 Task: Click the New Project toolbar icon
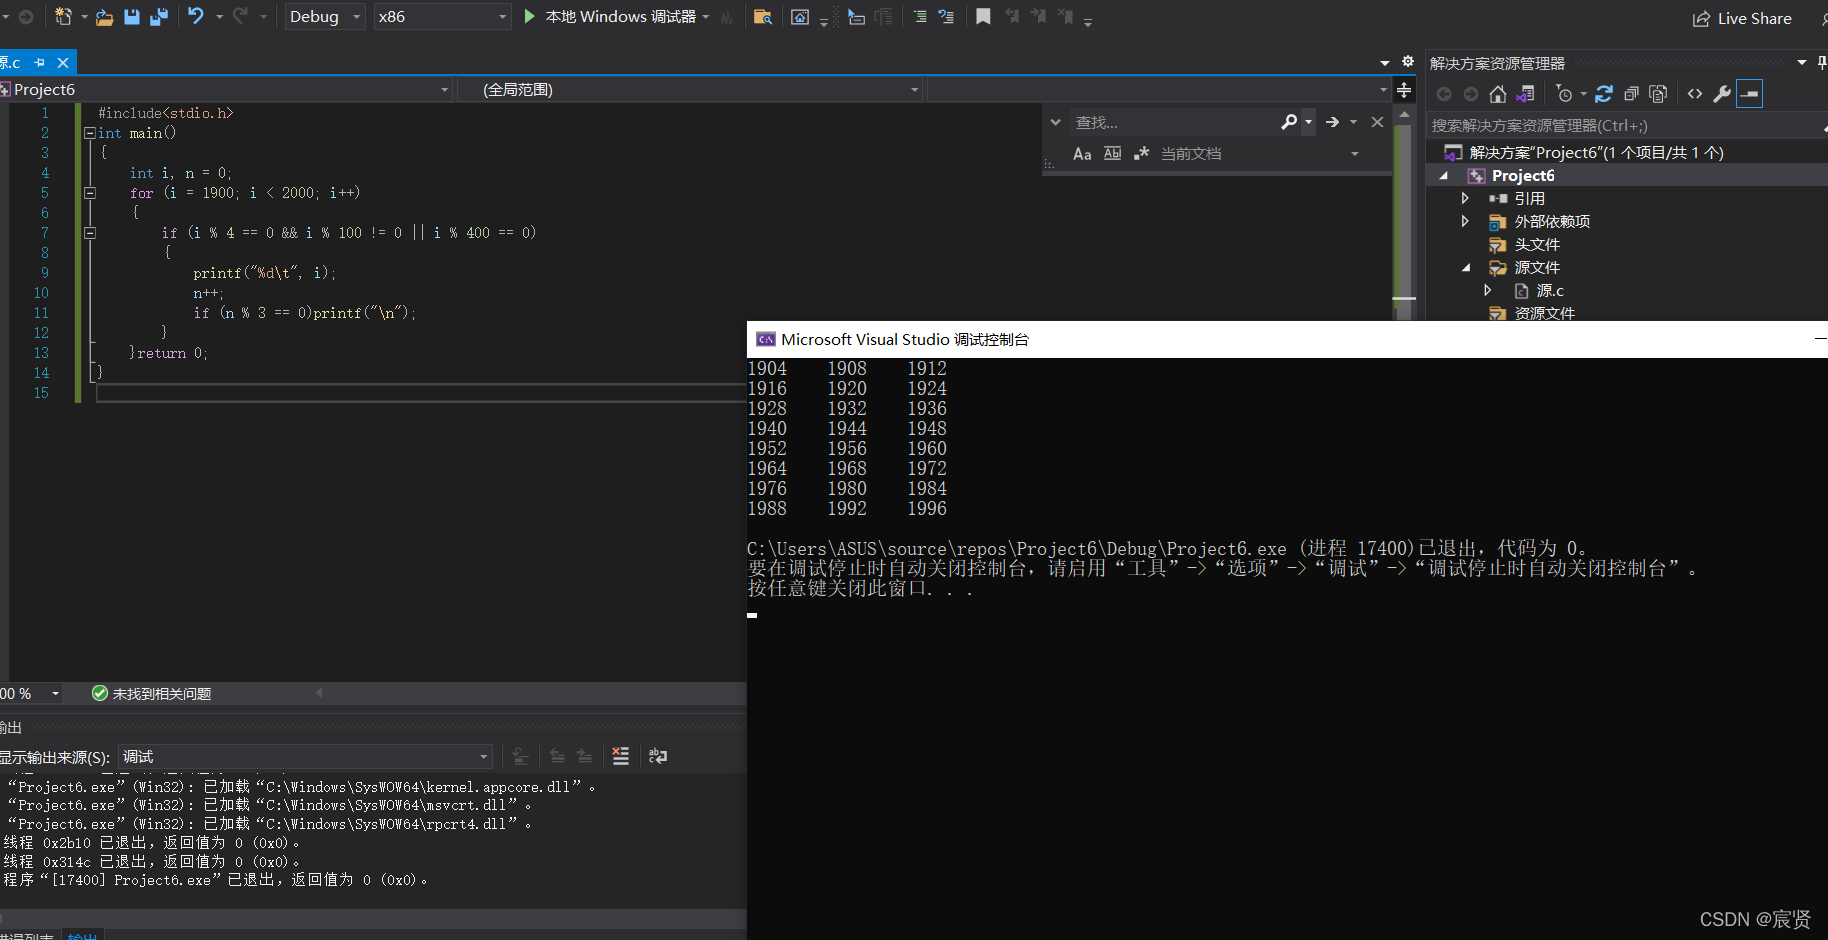(63, 16)
